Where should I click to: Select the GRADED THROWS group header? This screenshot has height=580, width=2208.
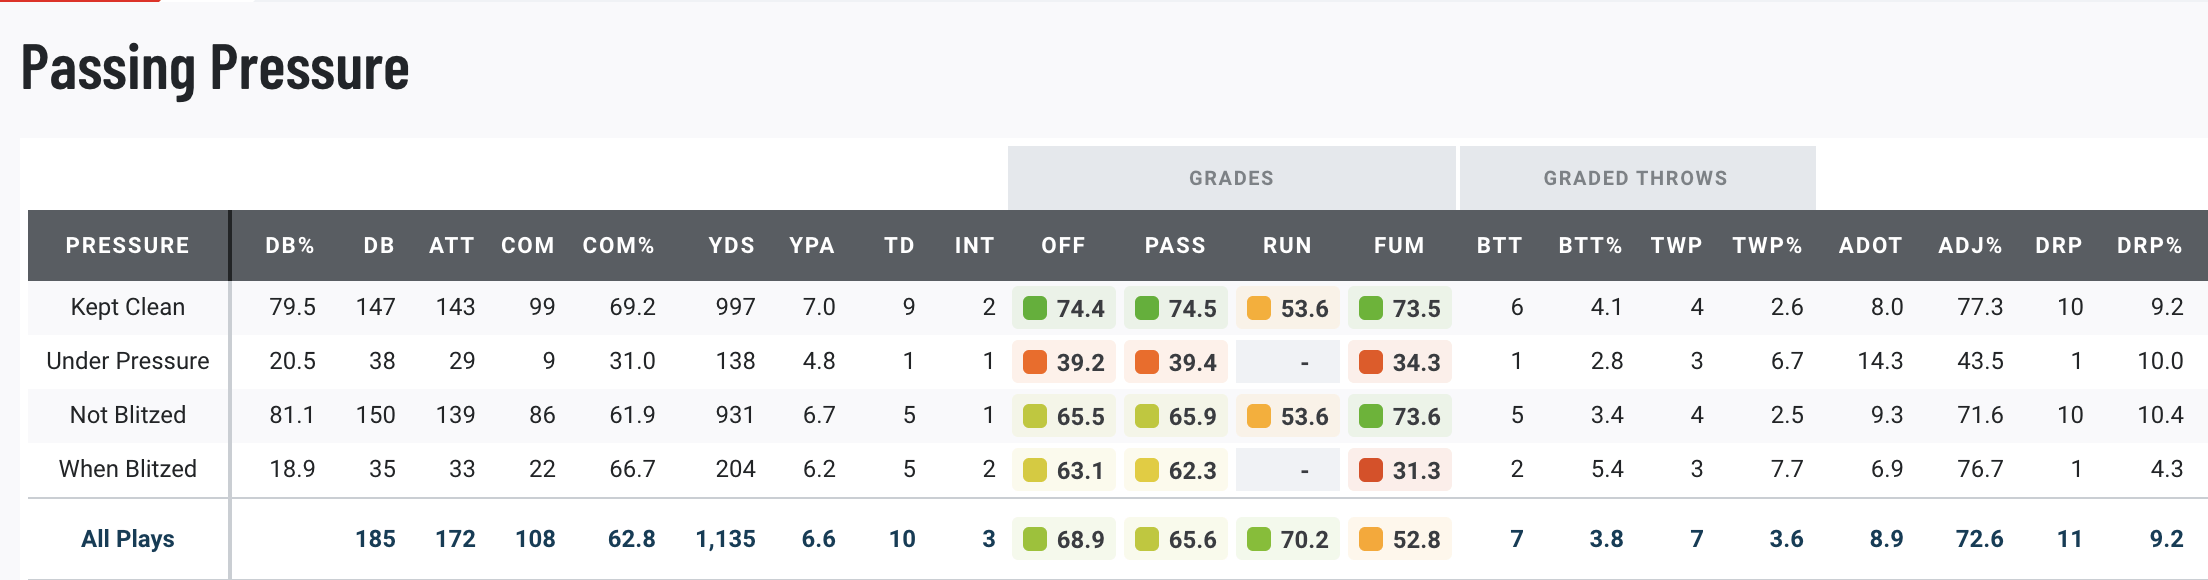click(1635, 178)
